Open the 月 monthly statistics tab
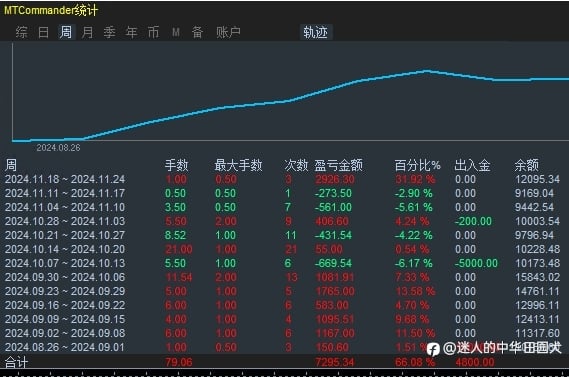This screenshot has height=377, width=569. (87, 32)
